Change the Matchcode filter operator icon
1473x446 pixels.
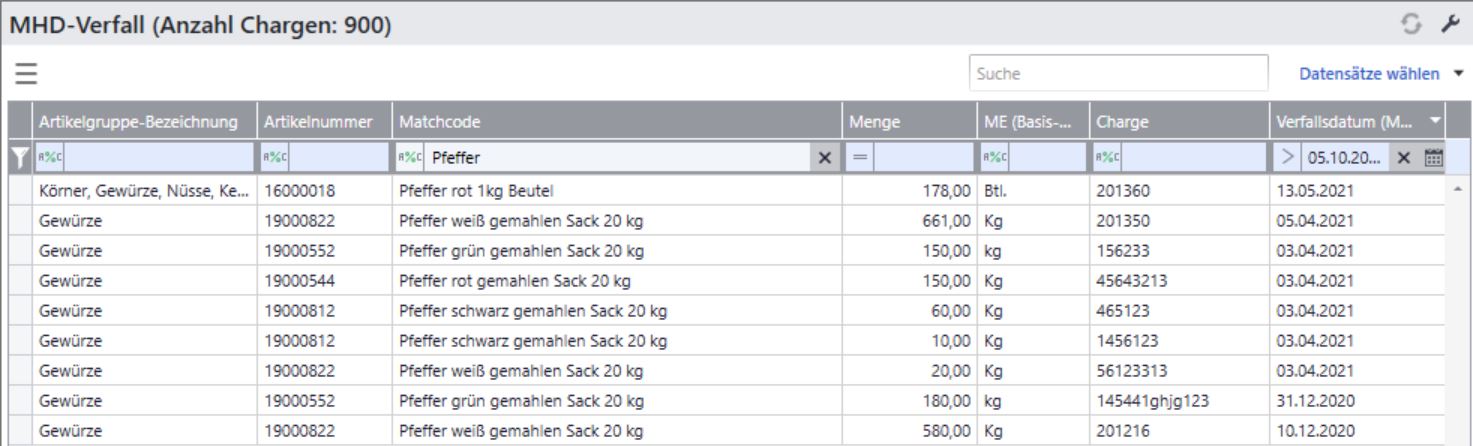pyautogui.click(x=408, y=157)
